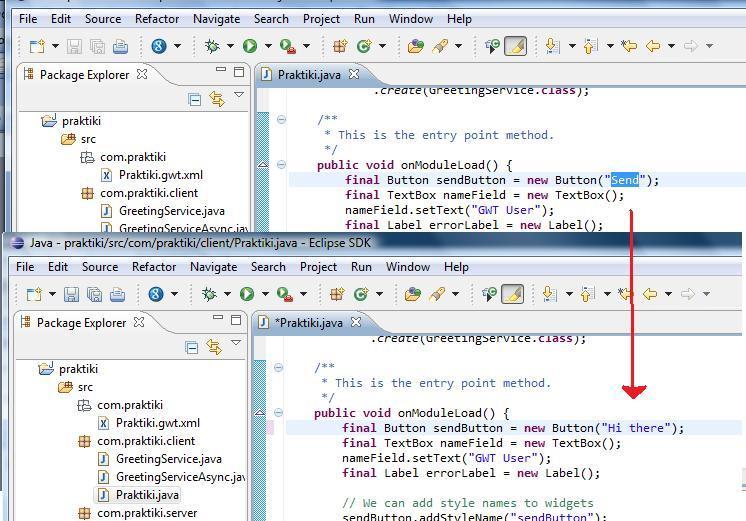Screen dimensions: 746x521
Task: Click New Java Package icon in upper window
Action: [x=340, y=46]
